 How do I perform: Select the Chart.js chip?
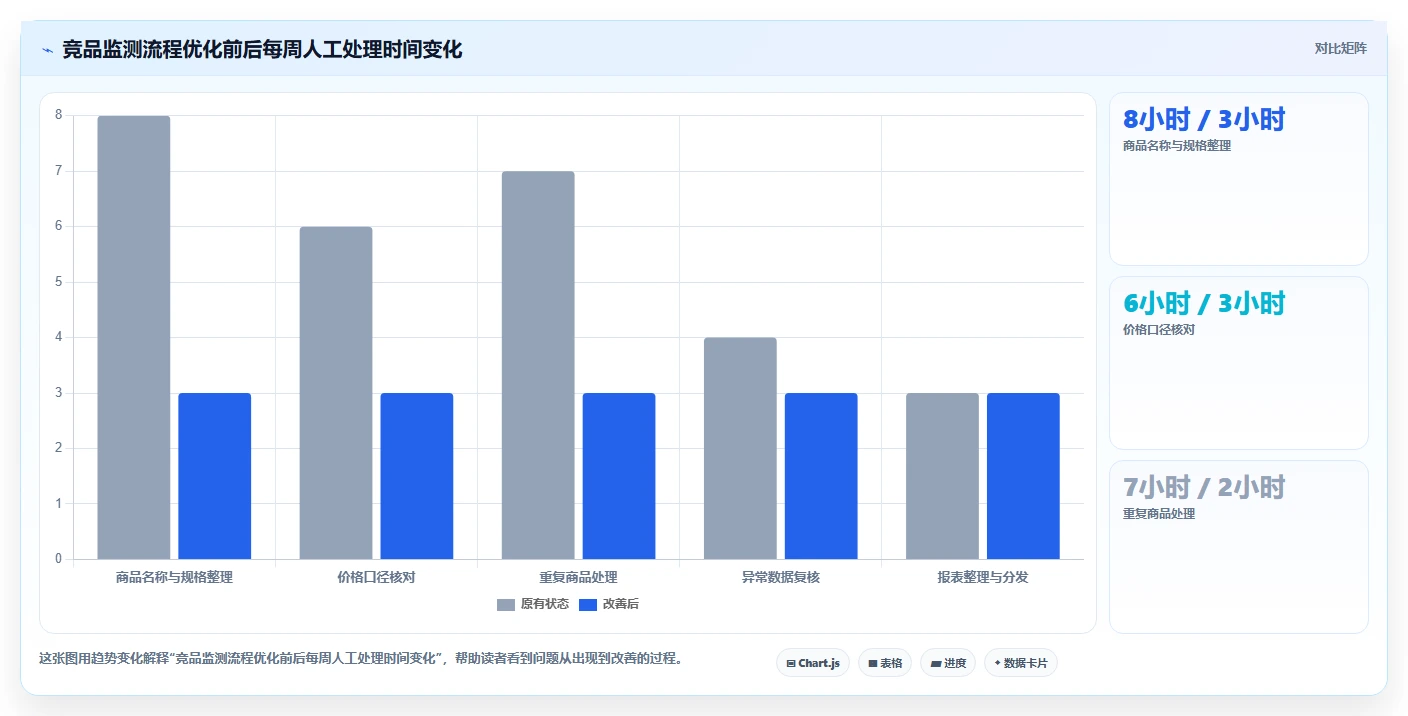point(813,663)
